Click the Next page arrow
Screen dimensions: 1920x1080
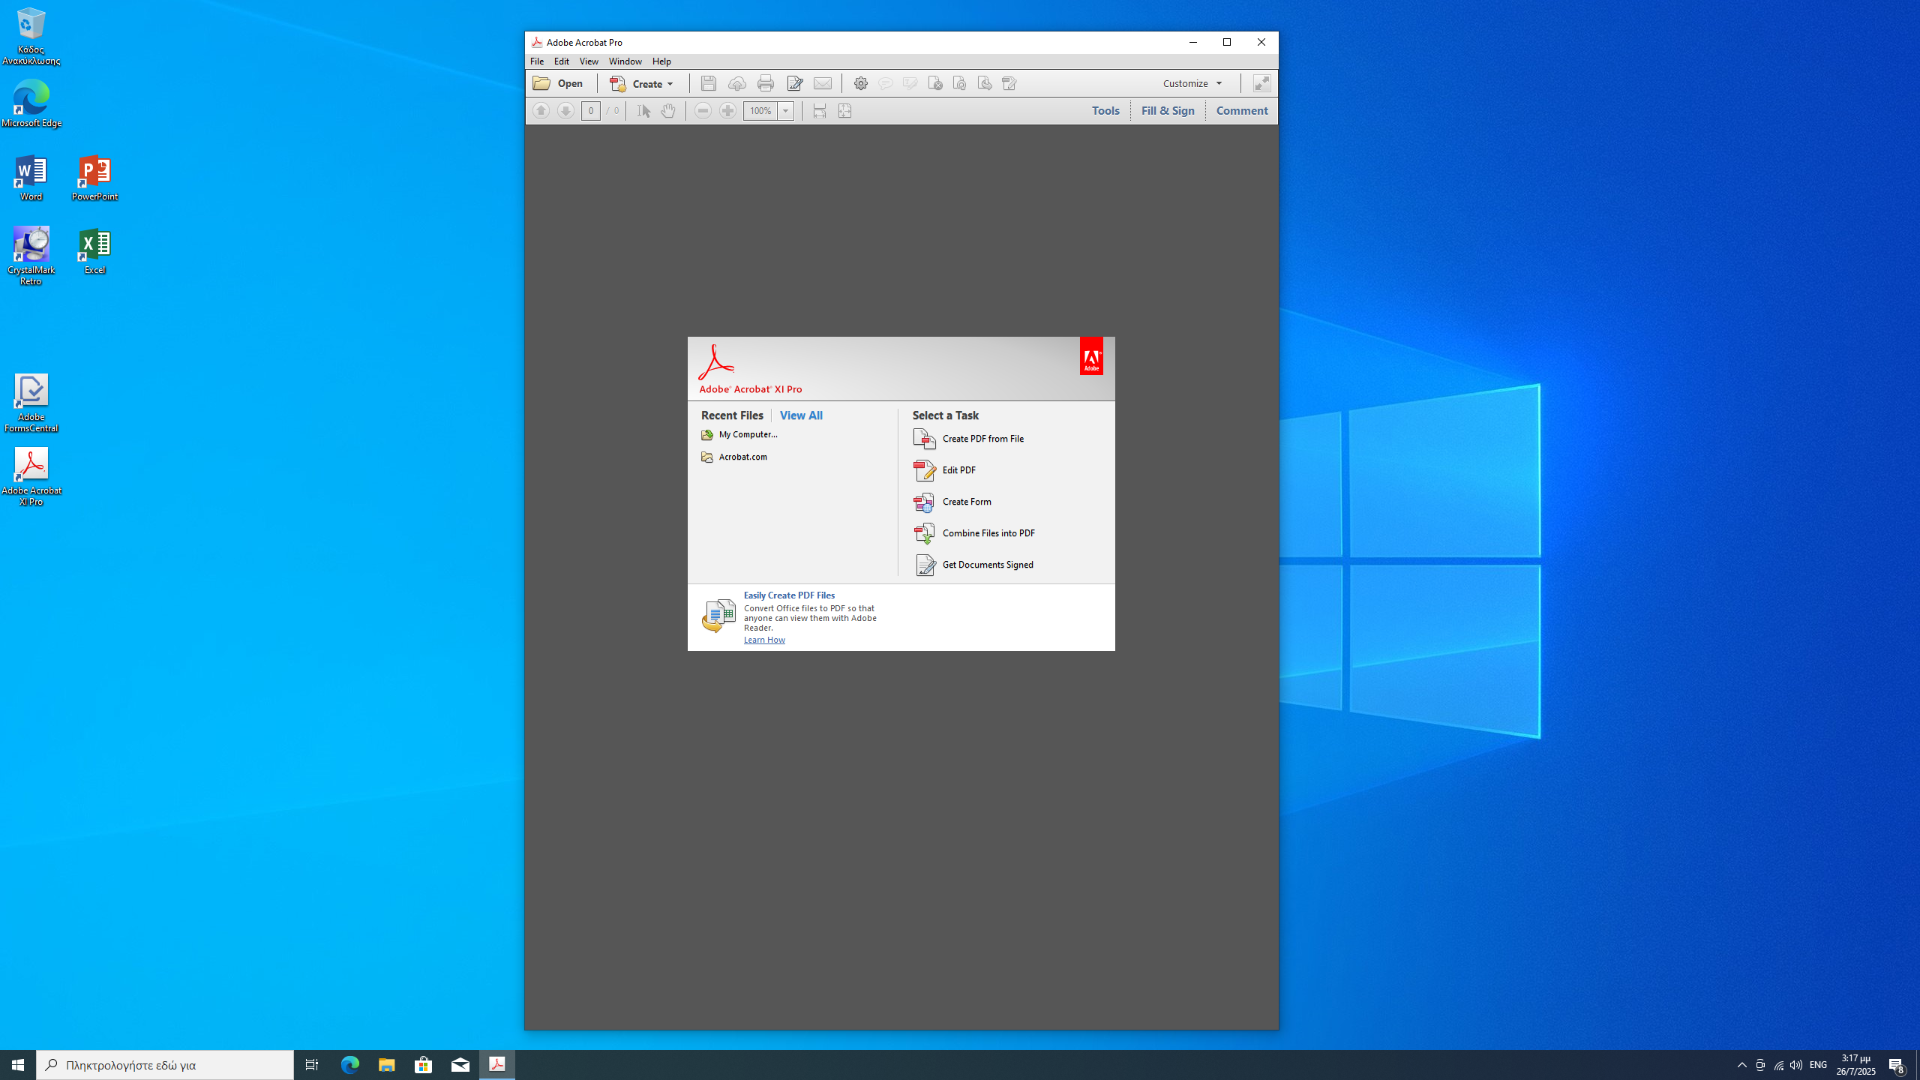566,111
